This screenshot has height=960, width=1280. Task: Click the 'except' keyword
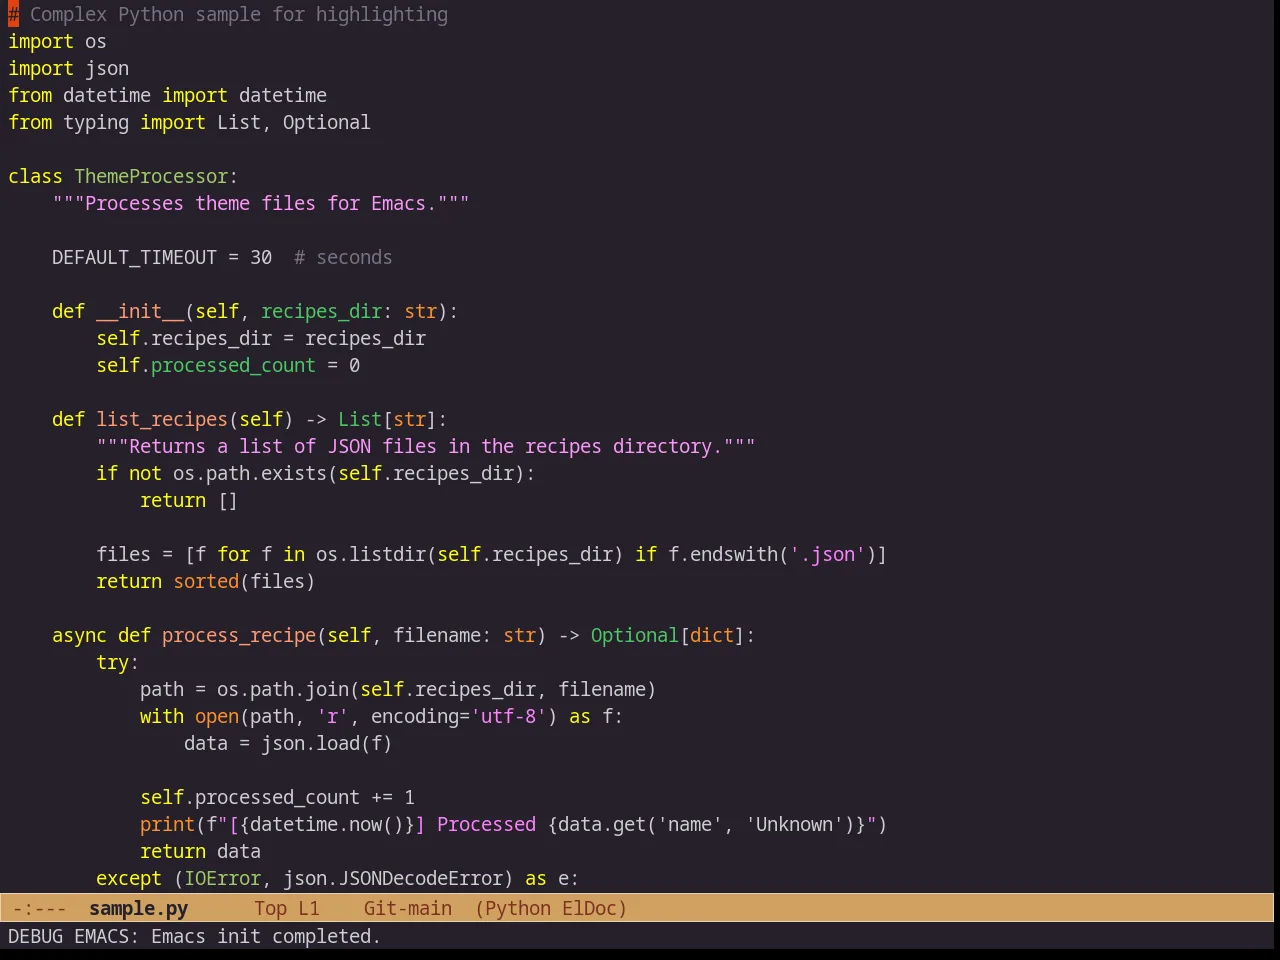click(x=128, y=878)
